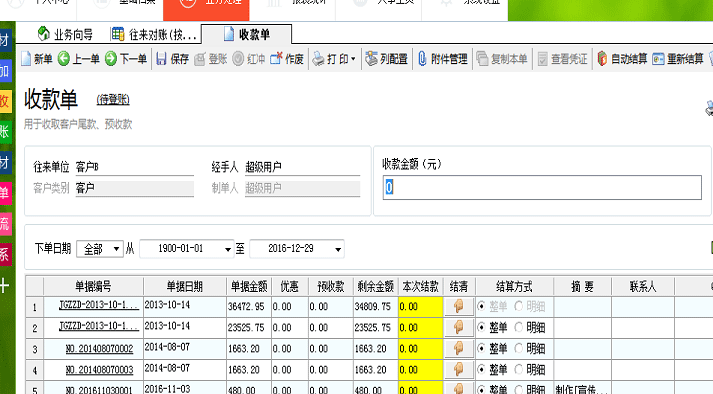The image size is (713, 394).
Task: Open document JGZZD-2013-10-1 in row 2
Action: [x=99, y=327]
